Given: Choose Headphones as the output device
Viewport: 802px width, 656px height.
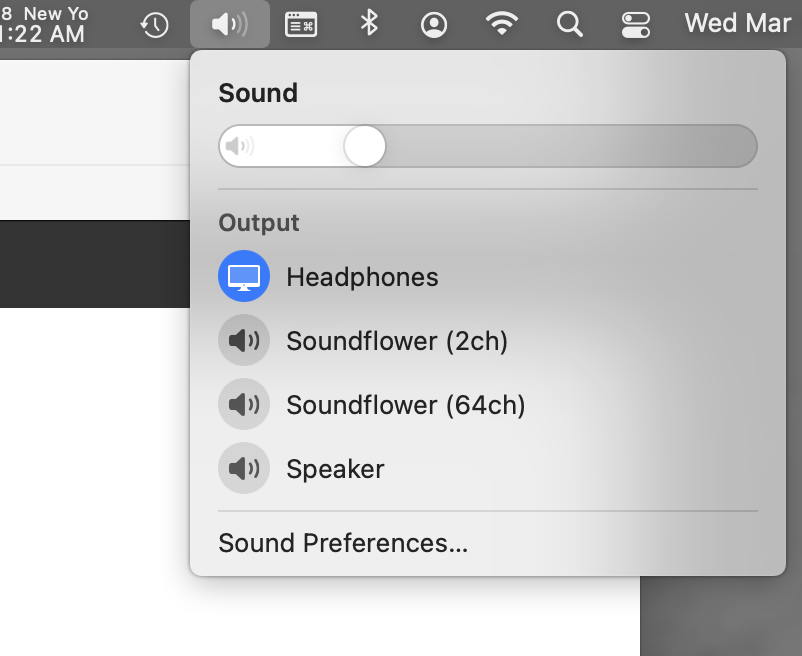Looking at the screenshot, I should 362,277.
